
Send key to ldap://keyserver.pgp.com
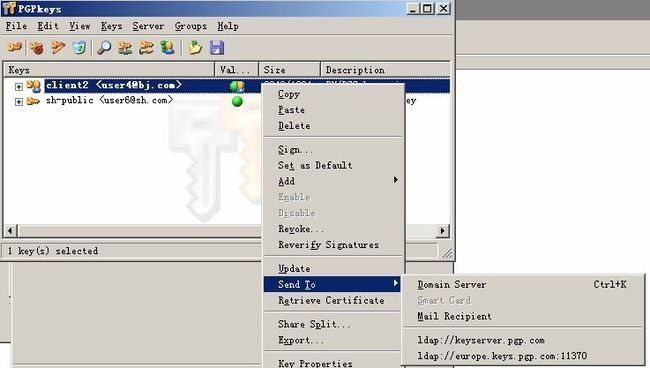click(522, 340)
